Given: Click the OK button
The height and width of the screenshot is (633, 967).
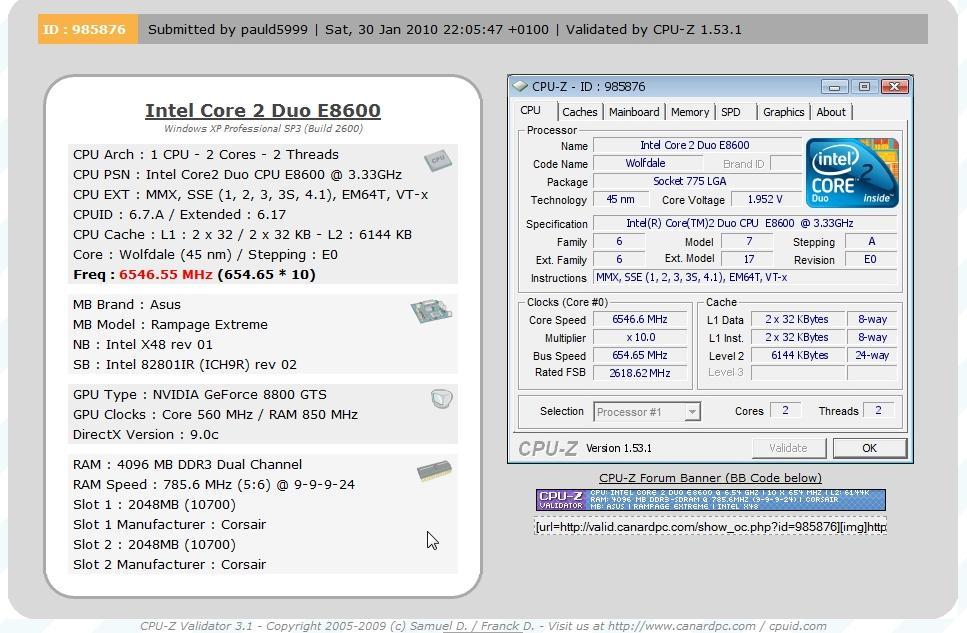Looking at the screenshot, I should 870,448.
